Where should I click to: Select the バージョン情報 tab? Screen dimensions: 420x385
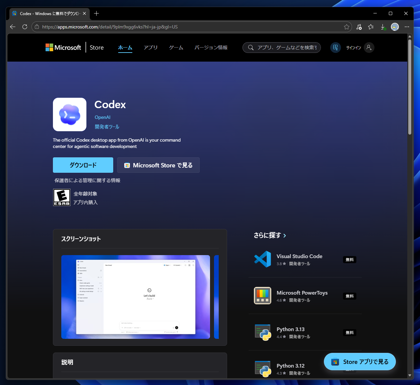point(211,48)
